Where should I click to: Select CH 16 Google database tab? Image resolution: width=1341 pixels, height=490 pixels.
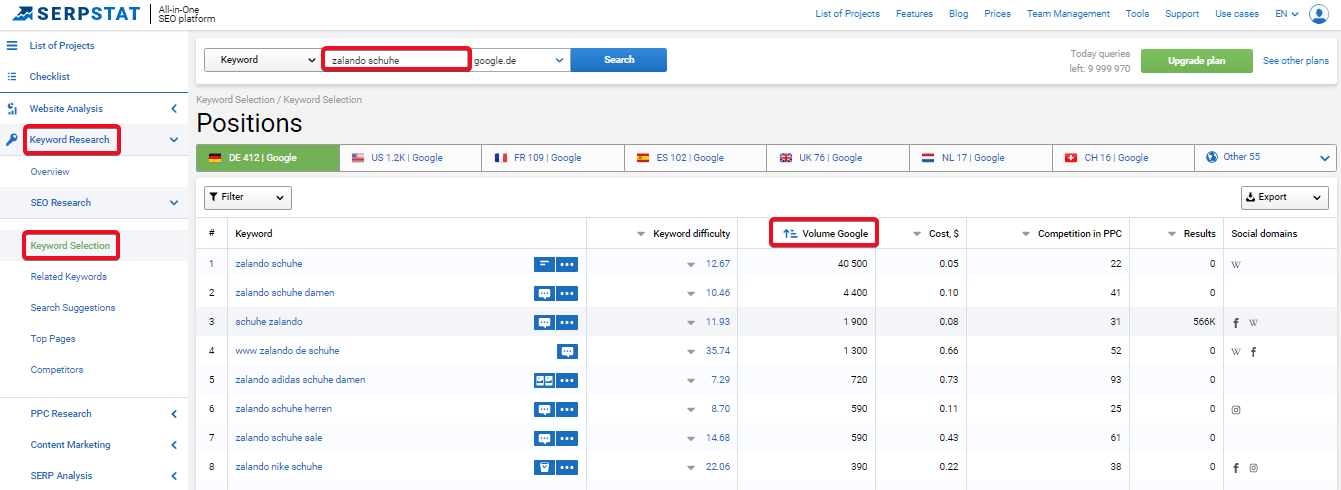(1123, 157)
